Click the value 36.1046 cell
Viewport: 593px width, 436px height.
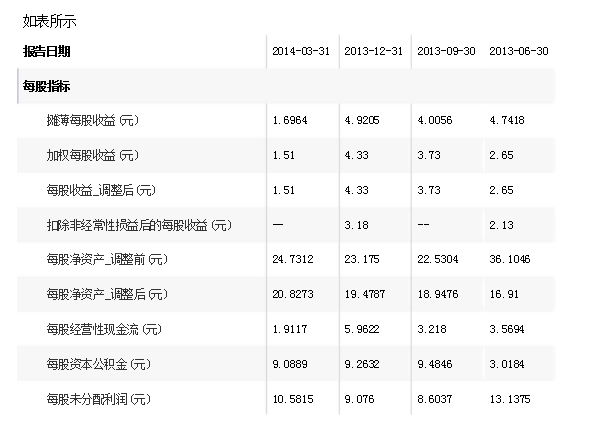coord(510,259)
